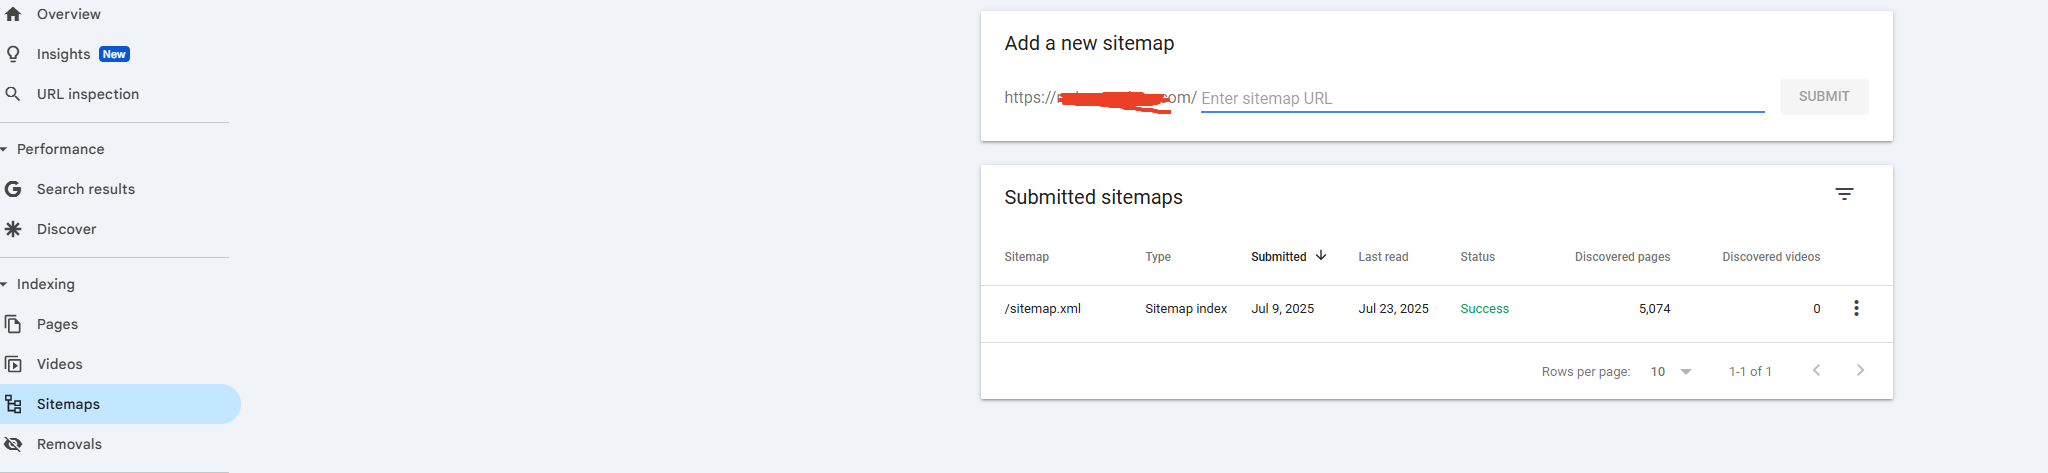This screenshot has height=473, width=2048.
Task: Click the Removals crossed-eye icon
Action: pyautogui.click(x=13, y=444)
